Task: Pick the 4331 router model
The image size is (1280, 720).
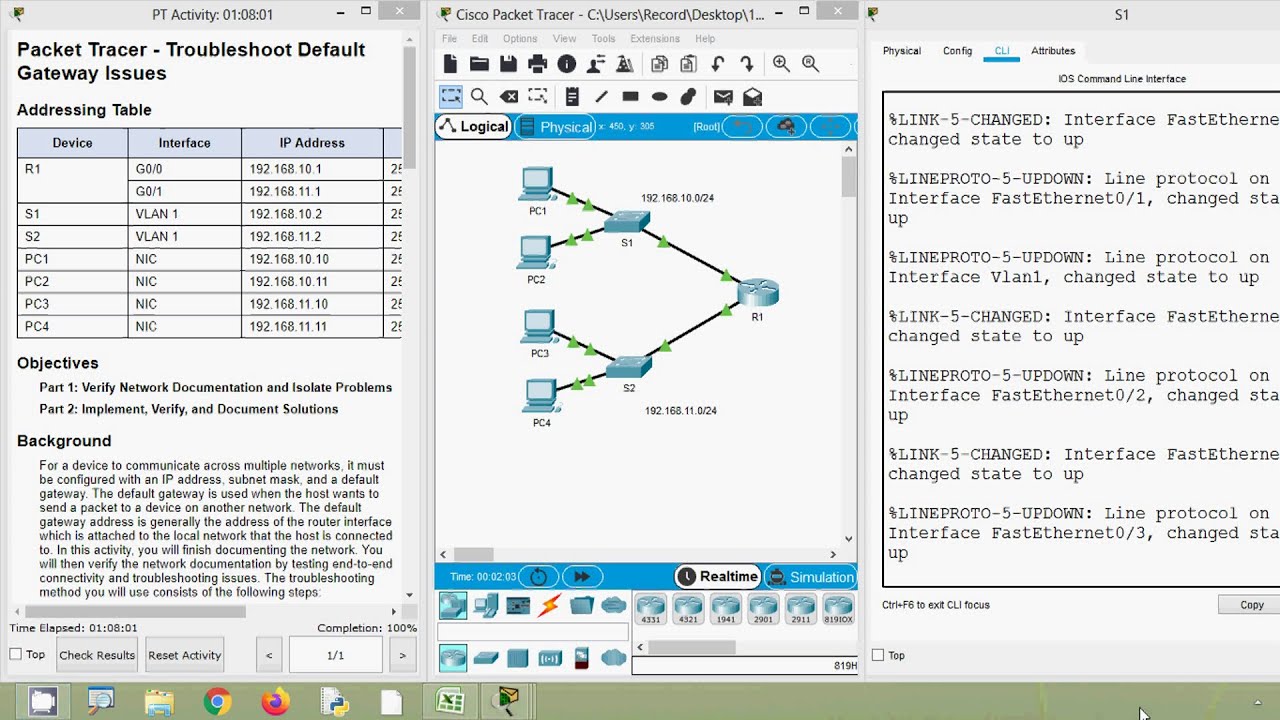Action: (x=650, y=609)
